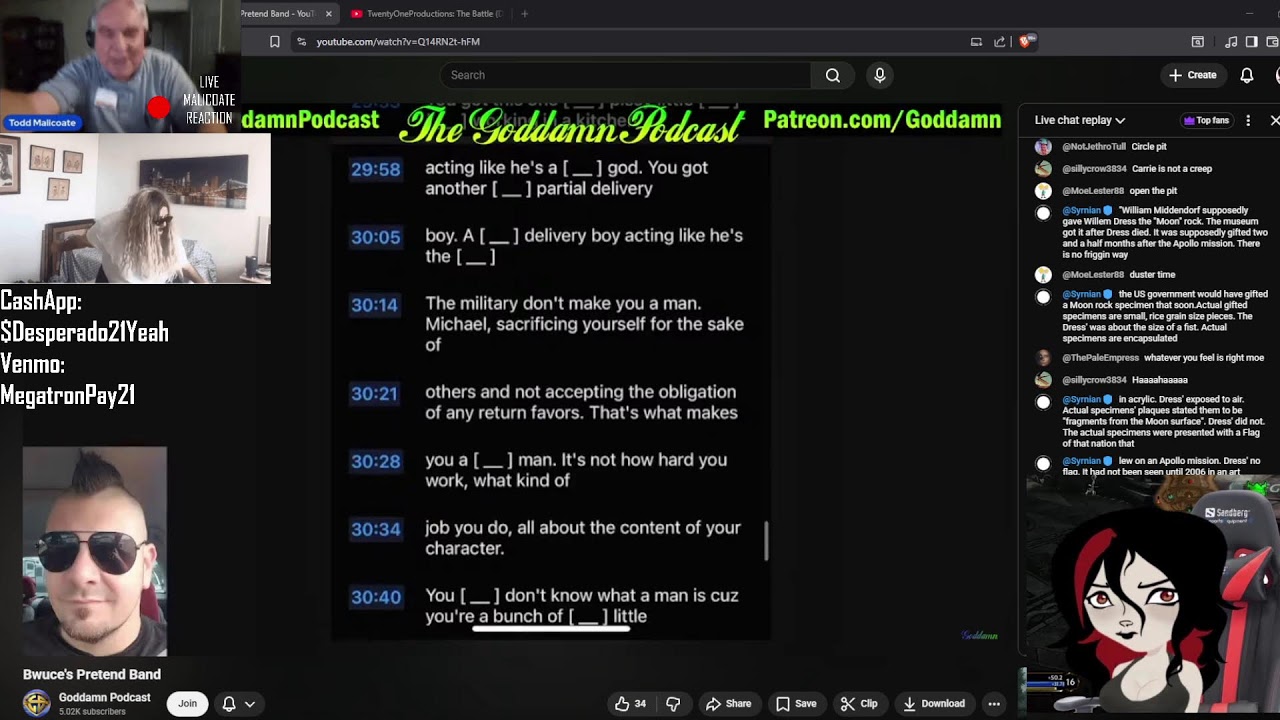Open the Top fans leaderboard

(x=1206, y=120)
